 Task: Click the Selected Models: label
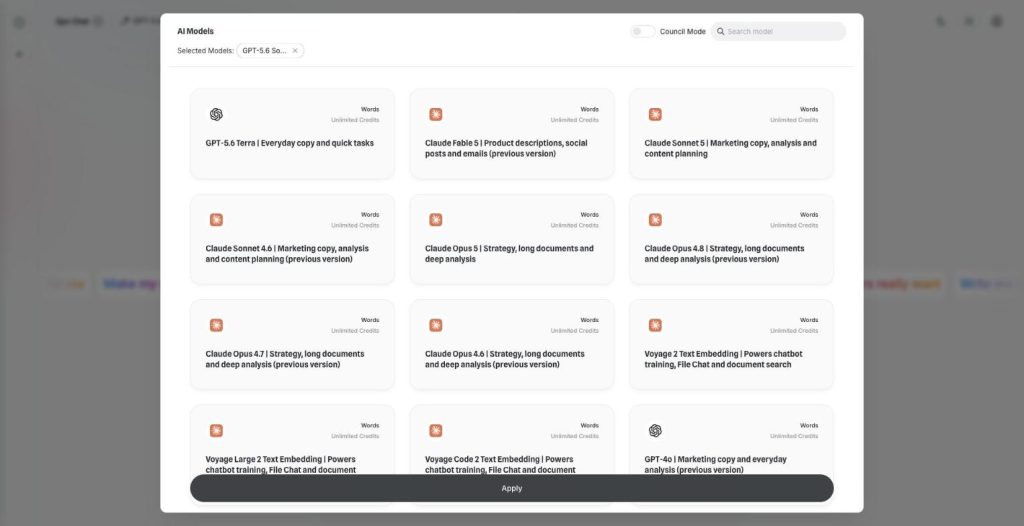(205, 50)
